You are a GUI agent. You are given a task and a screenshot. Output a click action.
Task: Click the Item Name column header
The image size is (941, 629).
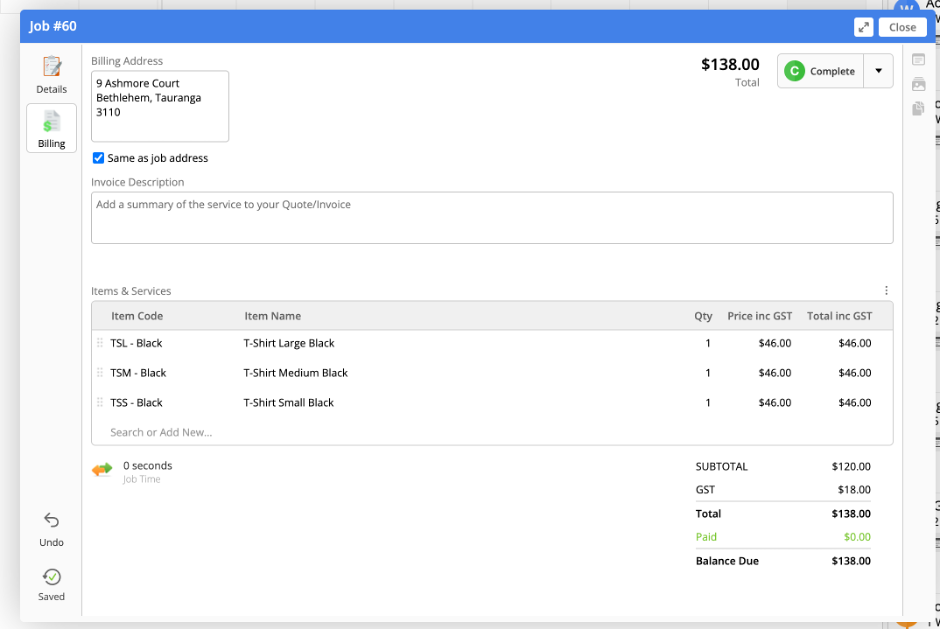tap(272, 316)
